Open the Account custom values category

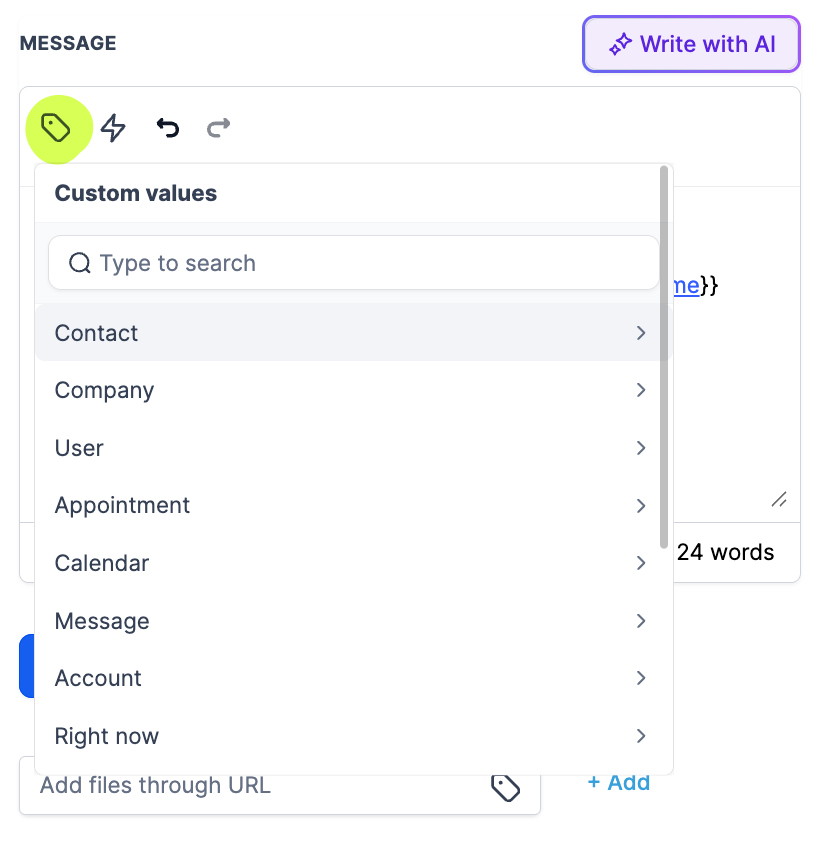point(349,678)
